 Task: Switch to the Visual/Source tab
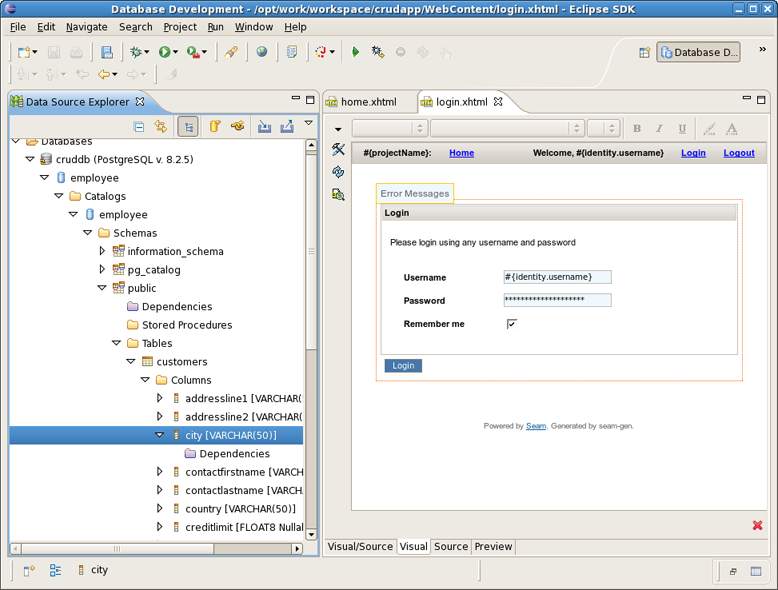coord(360,546)
